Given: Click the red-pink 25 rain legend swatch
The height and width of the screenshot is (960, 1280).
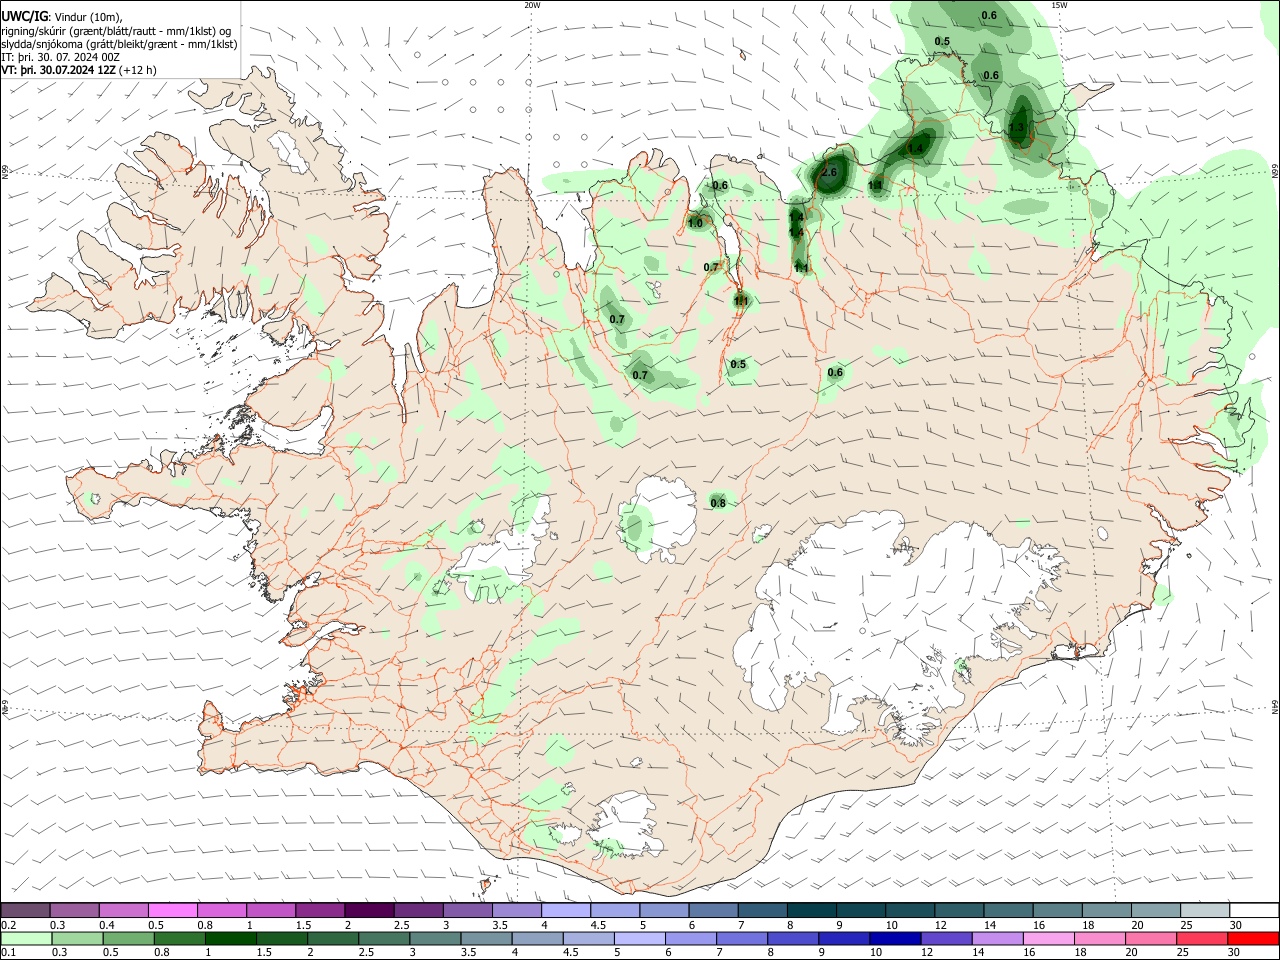Looking at the screenshot, I should 1204,939.
